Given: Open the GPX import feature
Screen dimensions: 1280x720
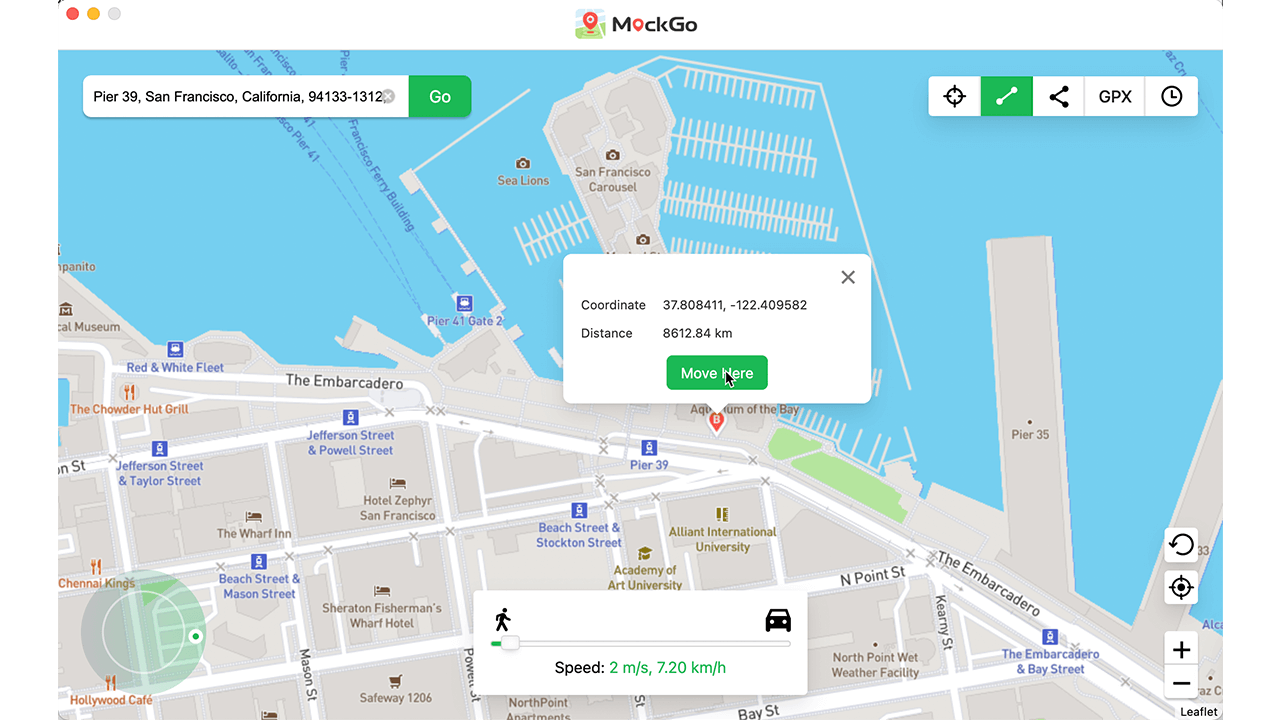Looking at the screenshot, I should (x=1114, y=96).
